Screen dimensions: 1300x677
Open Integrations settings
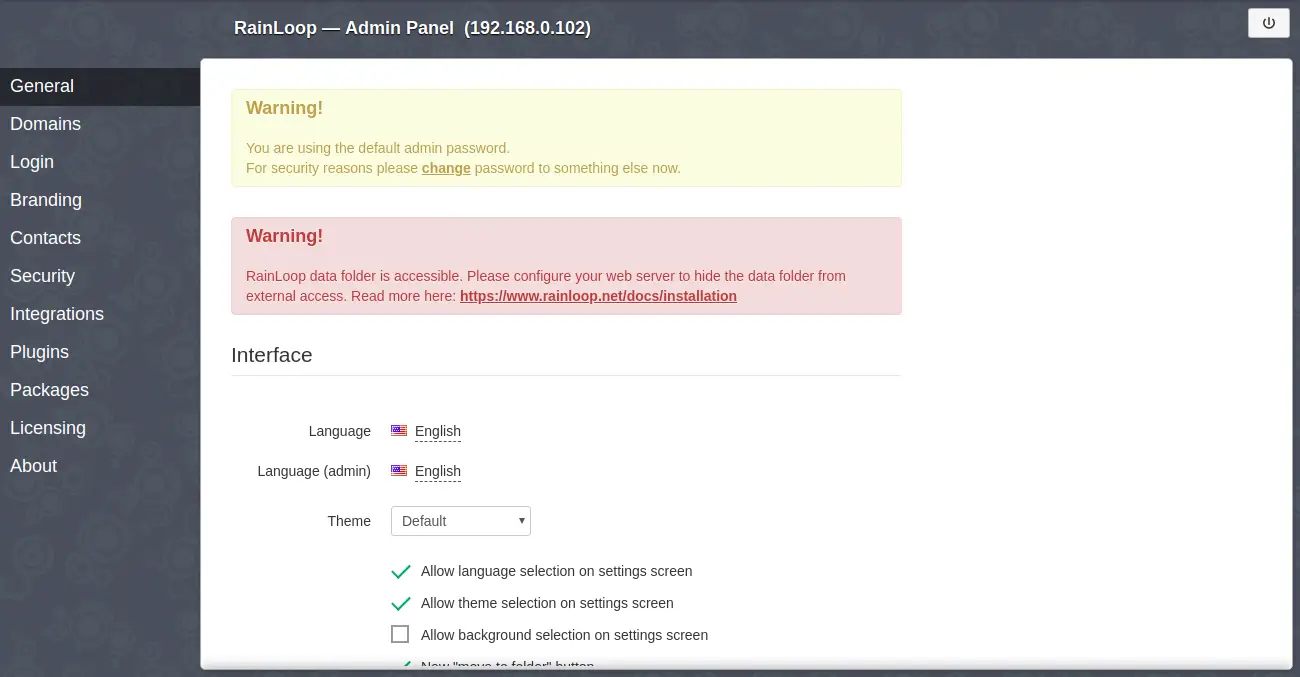(x=100, y=314)
